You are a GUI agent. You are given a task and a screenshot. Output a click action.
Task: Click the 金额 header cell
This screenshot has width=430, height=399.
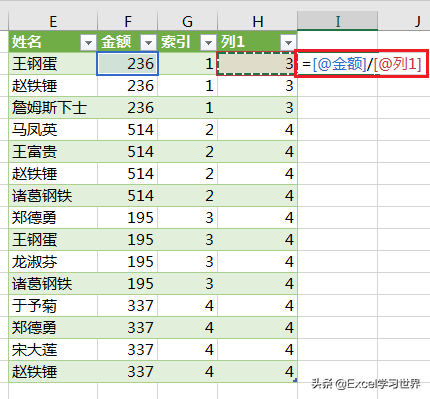click(x=127, y=42)
